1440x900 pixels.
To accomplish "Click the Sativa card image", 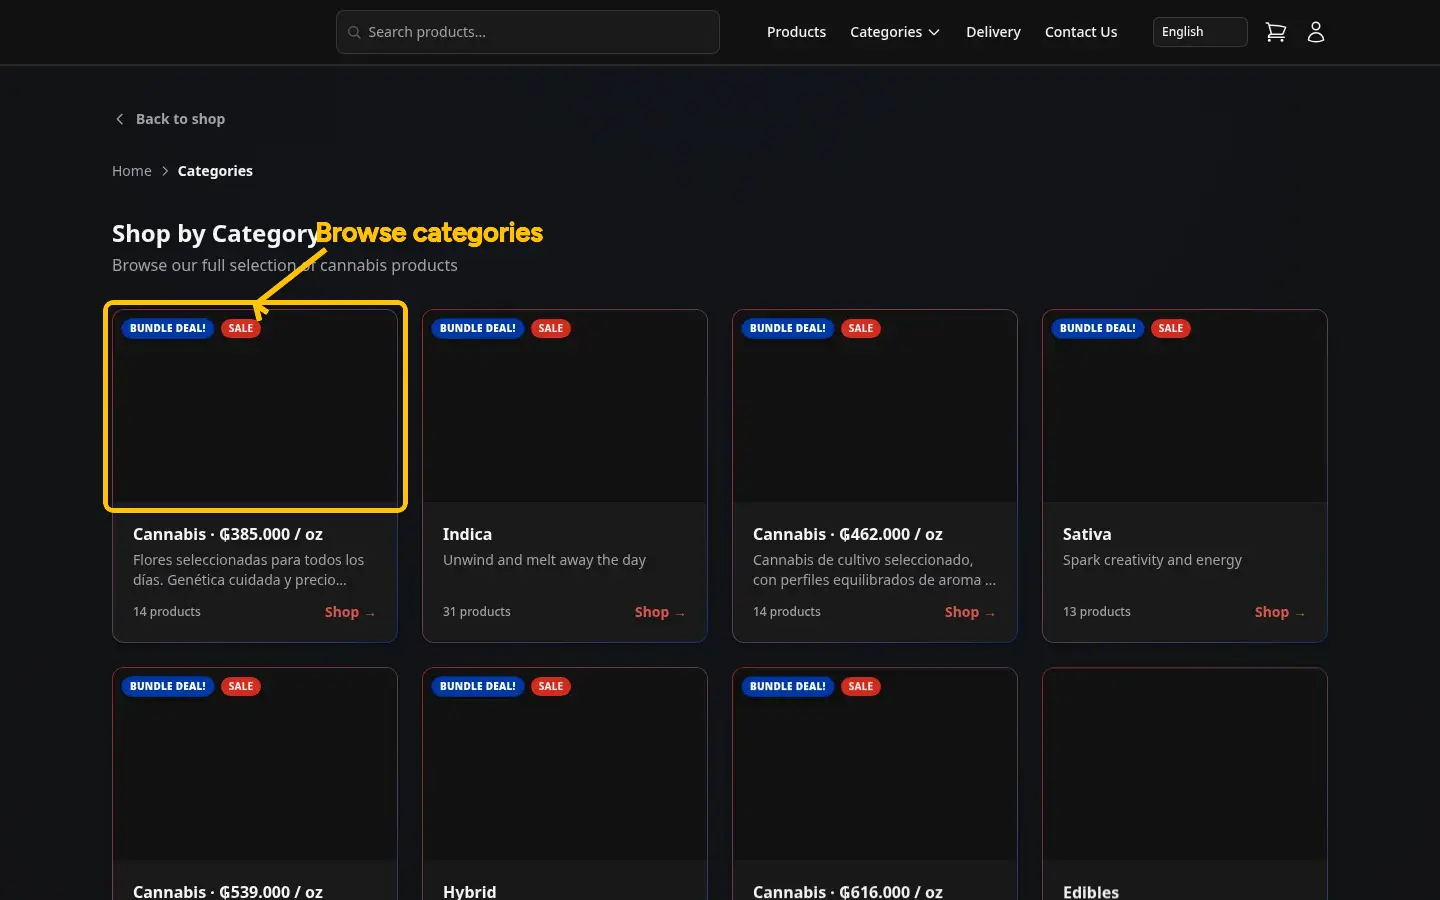I will point(1185,406).
